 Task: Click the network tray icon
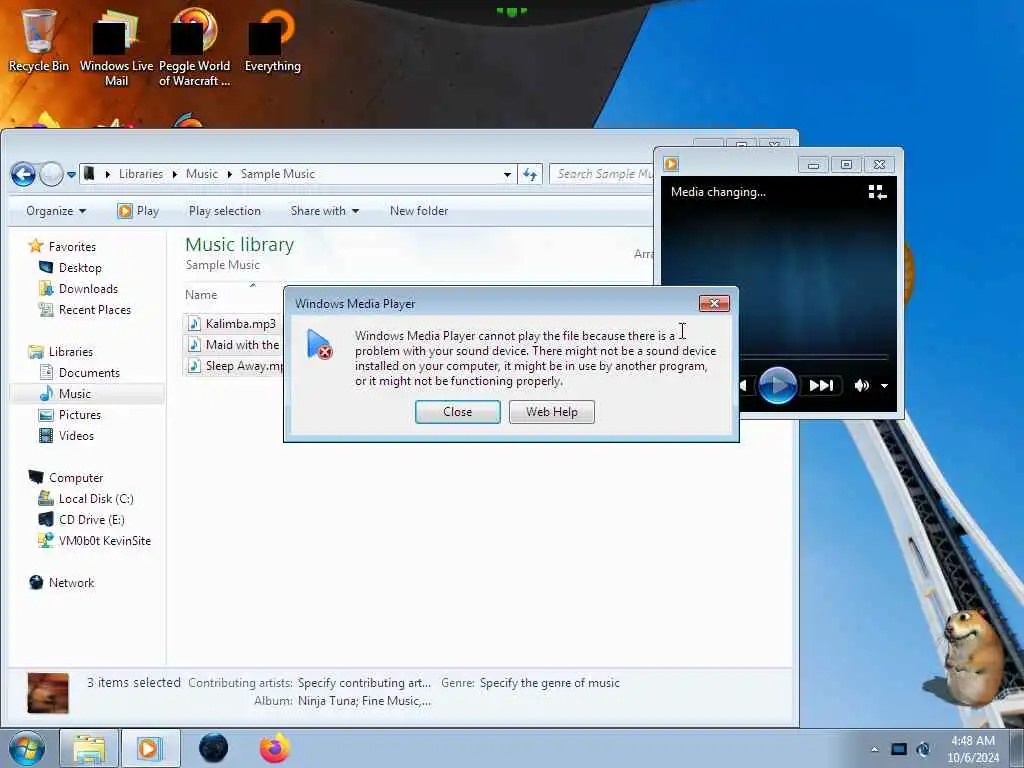[899, 750]
